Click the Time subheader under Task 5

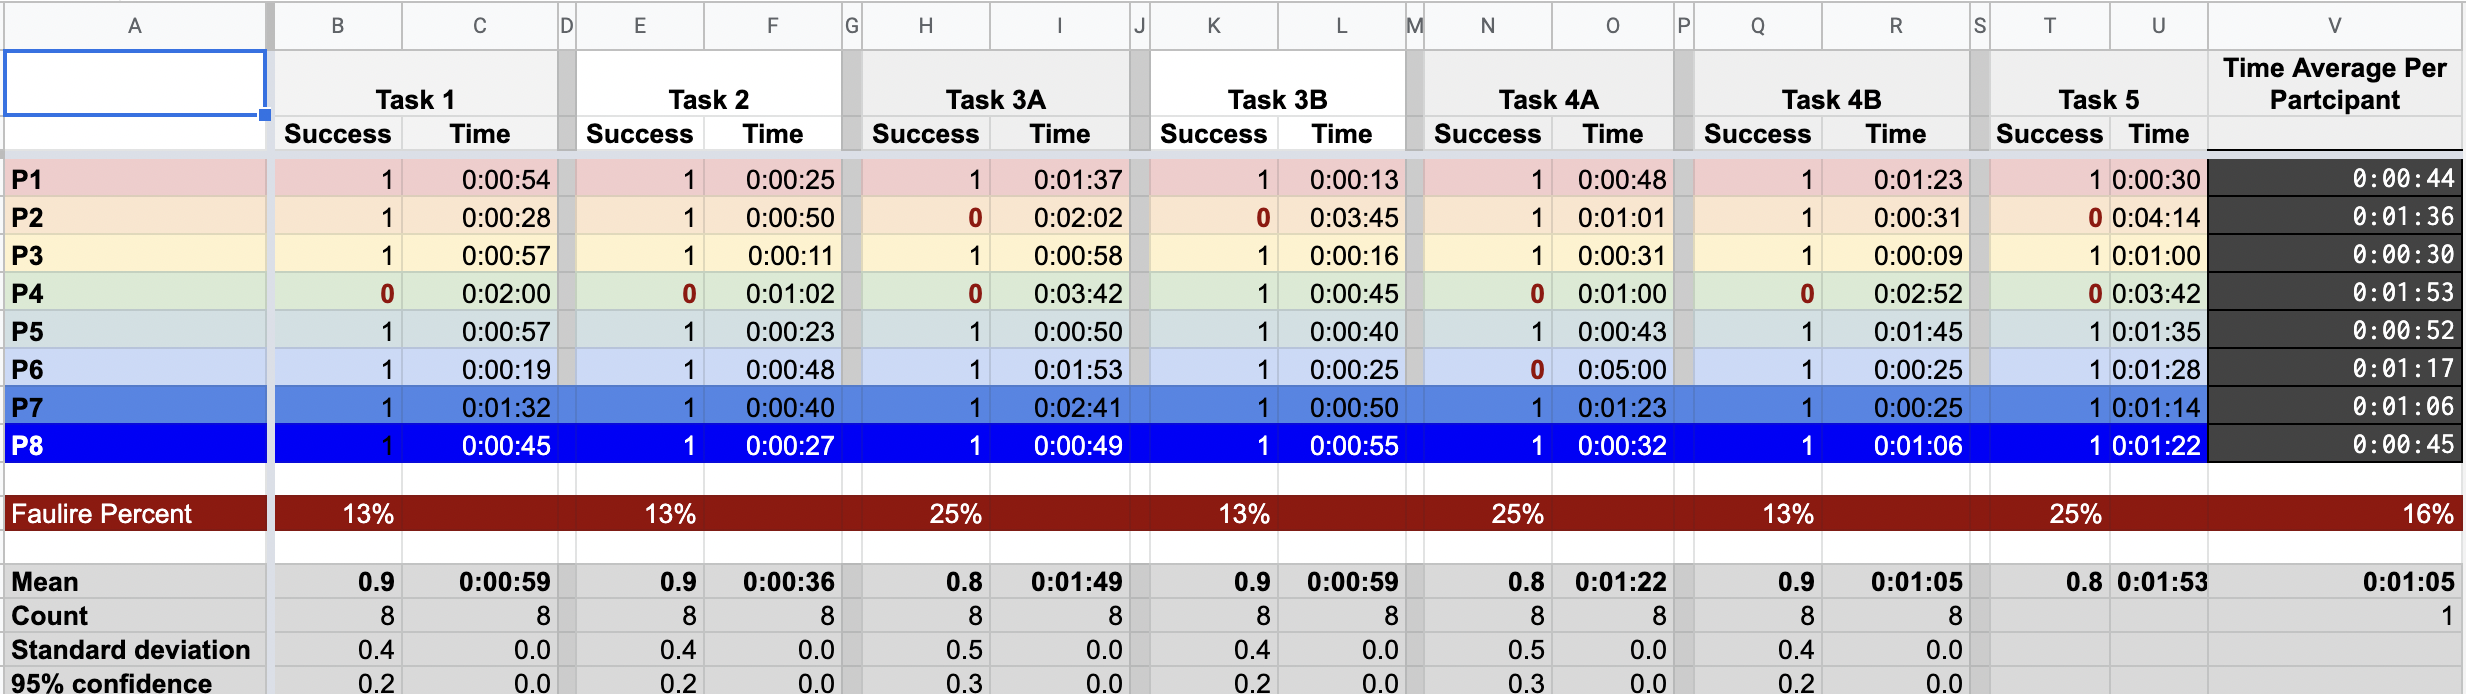2158,134
